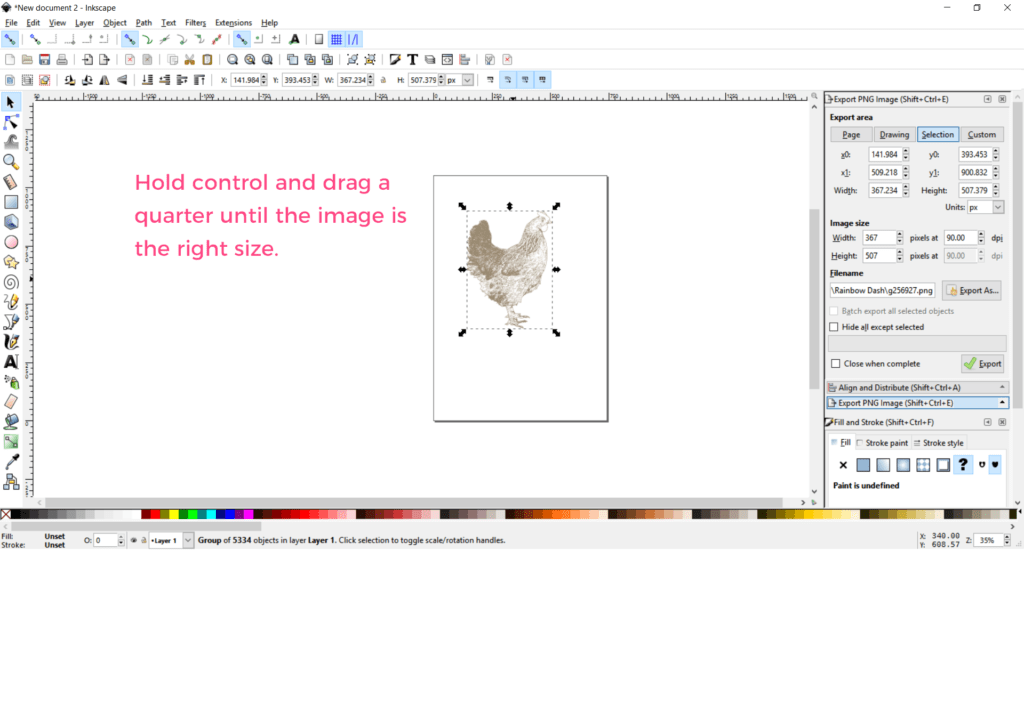Image resolution: width=1024 pixels, height=703 pixels.
Task: Switch to Stroke paint tab
Action: [882, 443]
